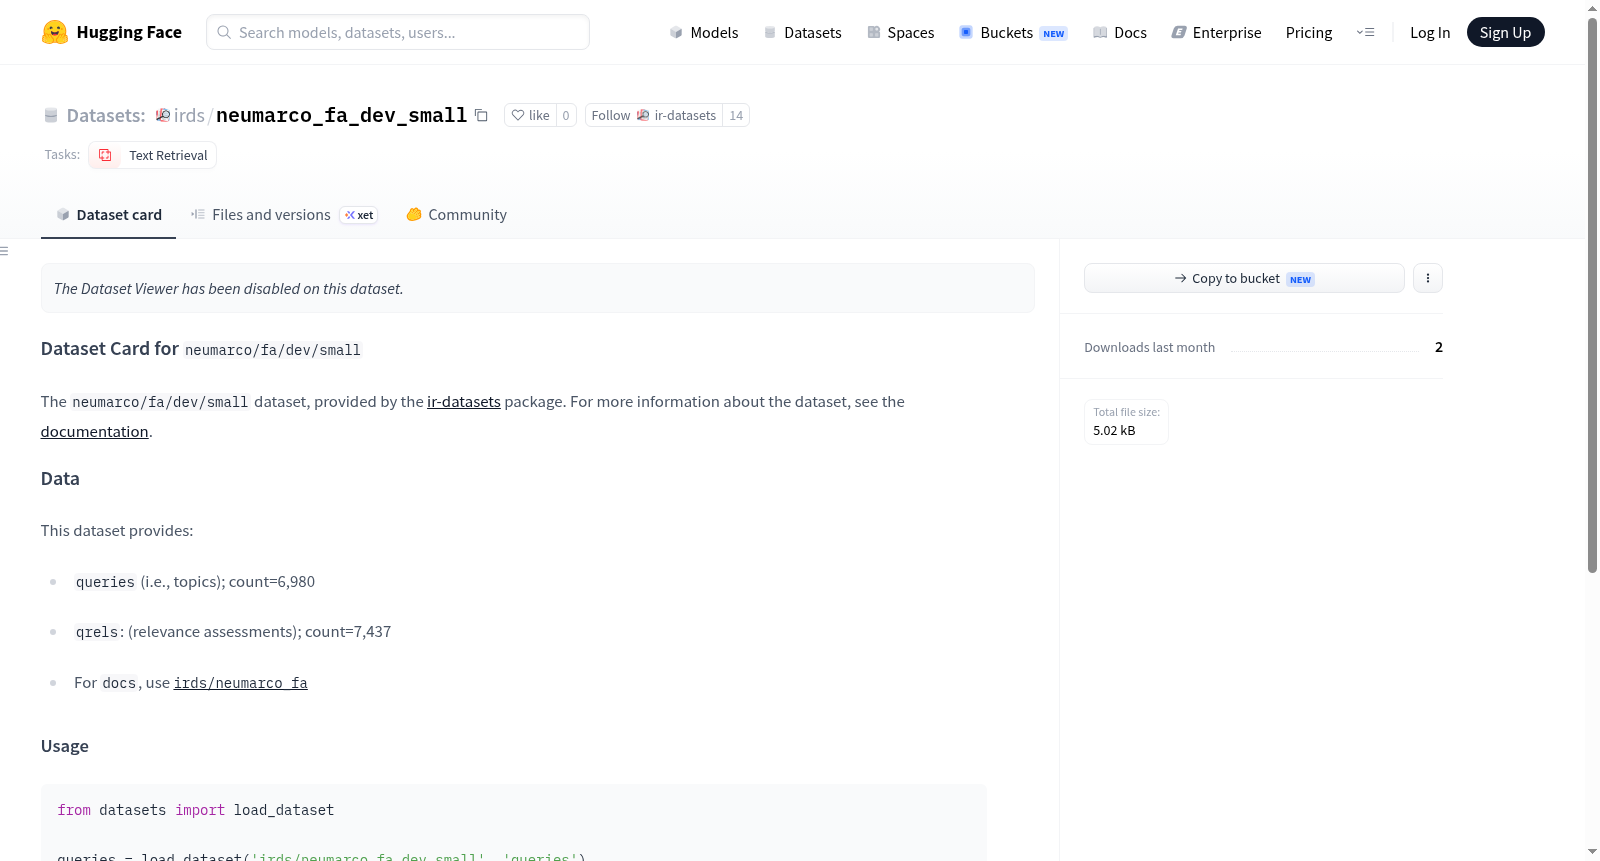1600x861 pixels.
Task: Open the Enterprise page
Action: coord(1216,32)
